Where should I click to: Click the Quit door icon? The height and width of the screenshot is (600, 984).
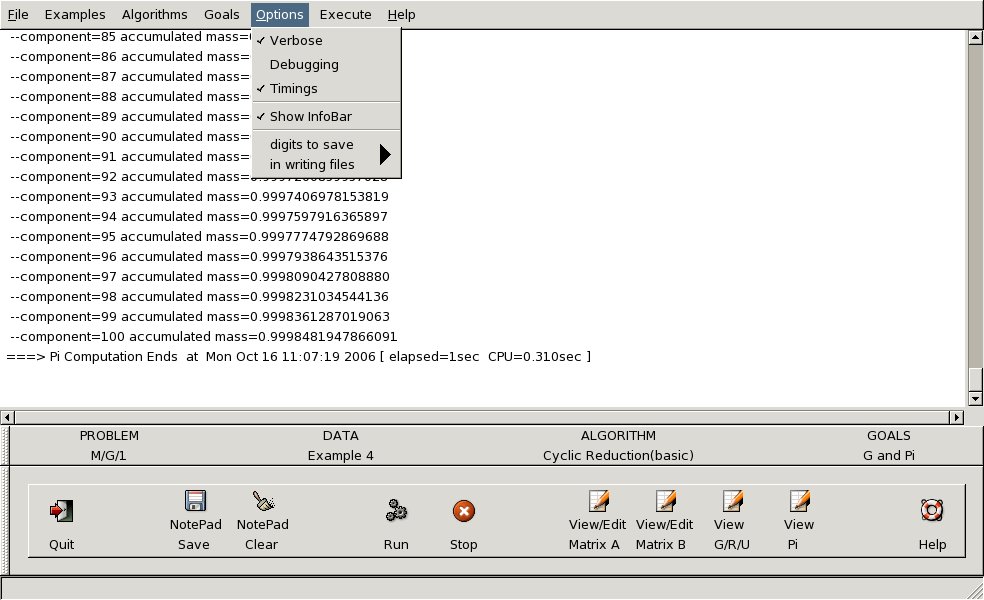(x=62, y=511)
